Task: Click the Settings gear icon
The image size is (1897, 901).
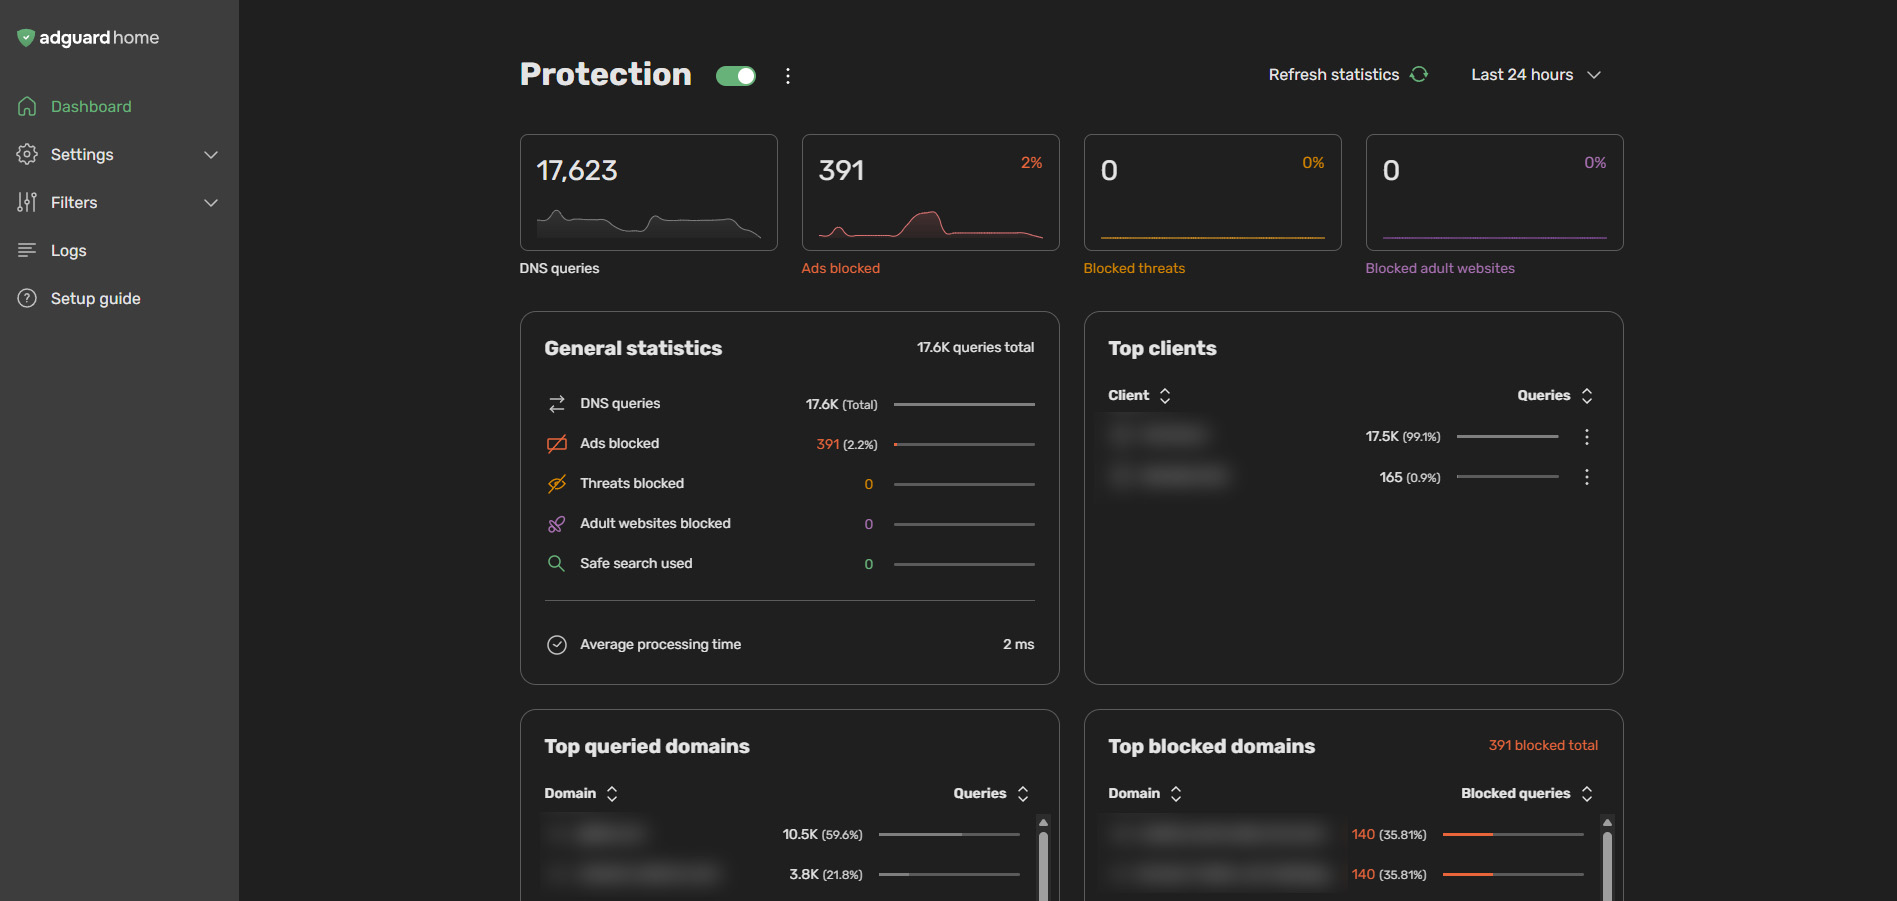Action: point(27,154)
